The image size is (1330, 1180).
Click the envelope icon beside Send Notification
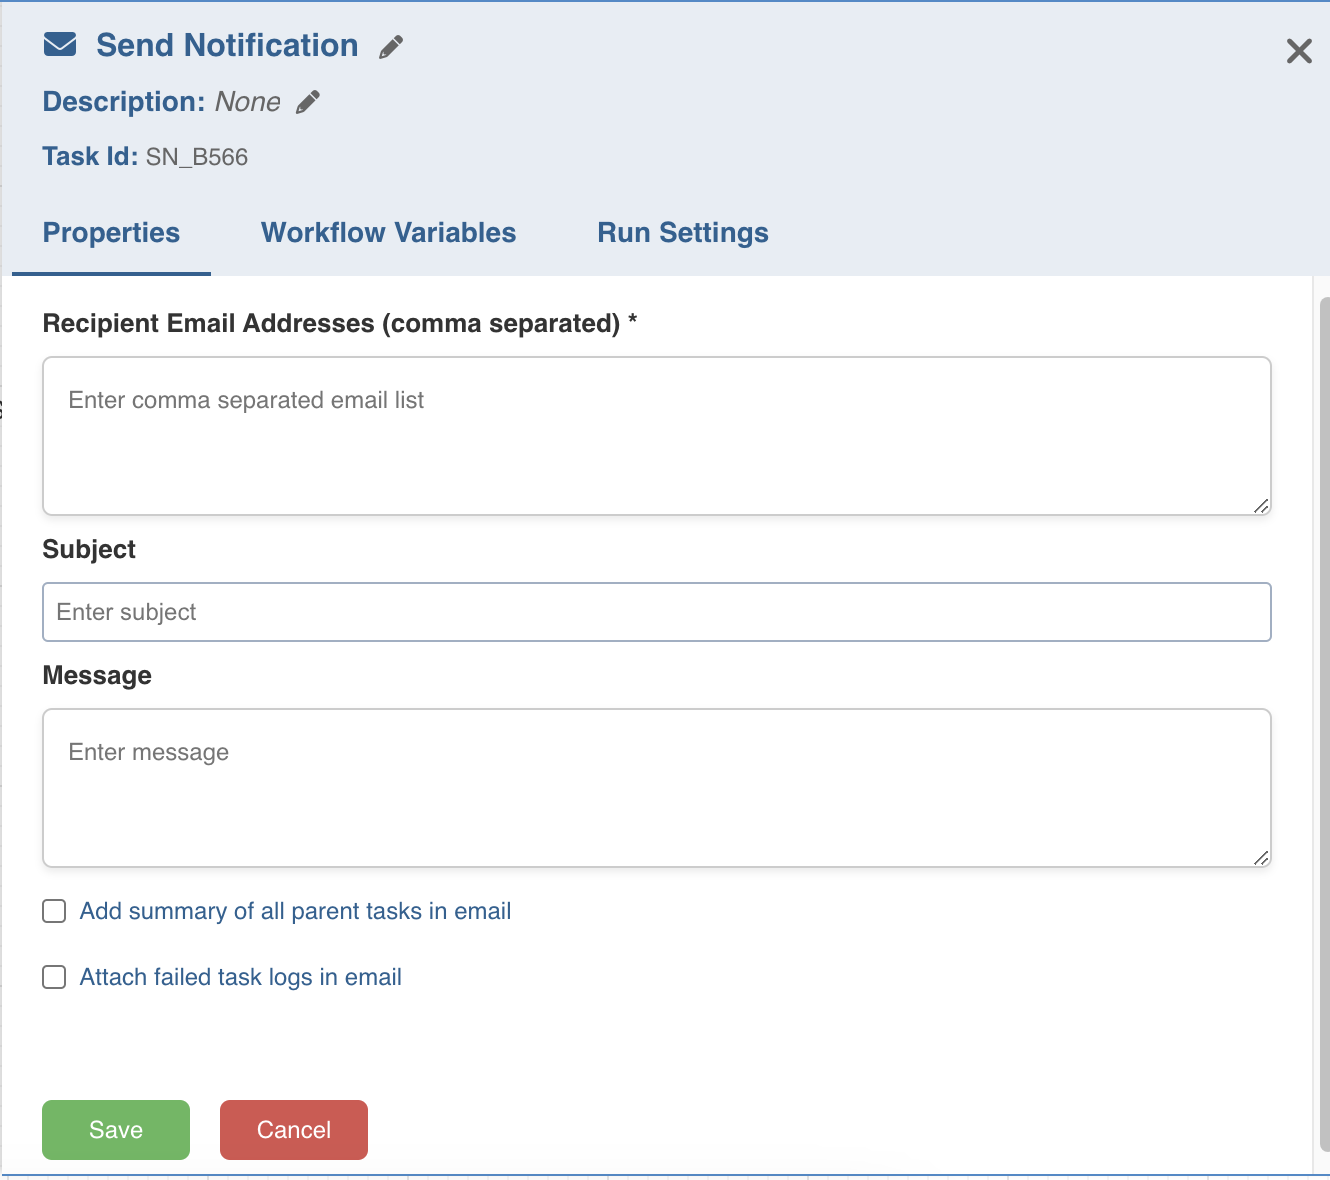point(60,45)
